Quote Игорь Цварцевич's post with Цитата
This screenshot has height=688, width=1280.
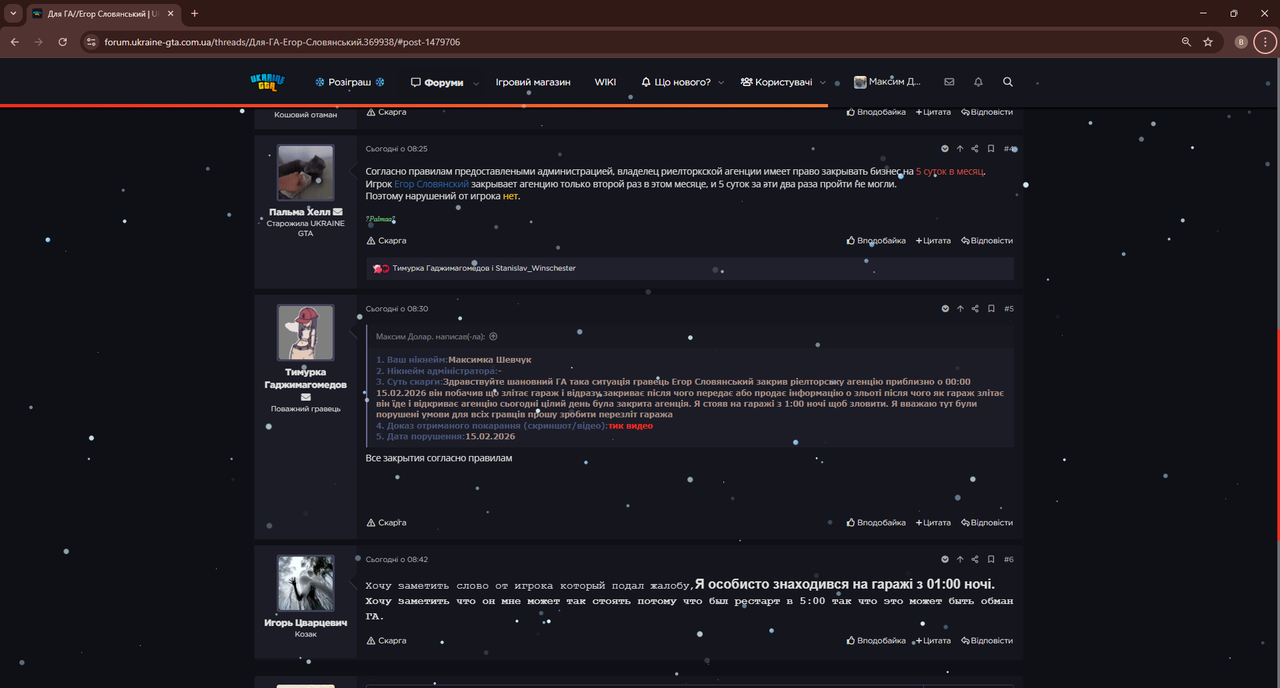[933, 641]
